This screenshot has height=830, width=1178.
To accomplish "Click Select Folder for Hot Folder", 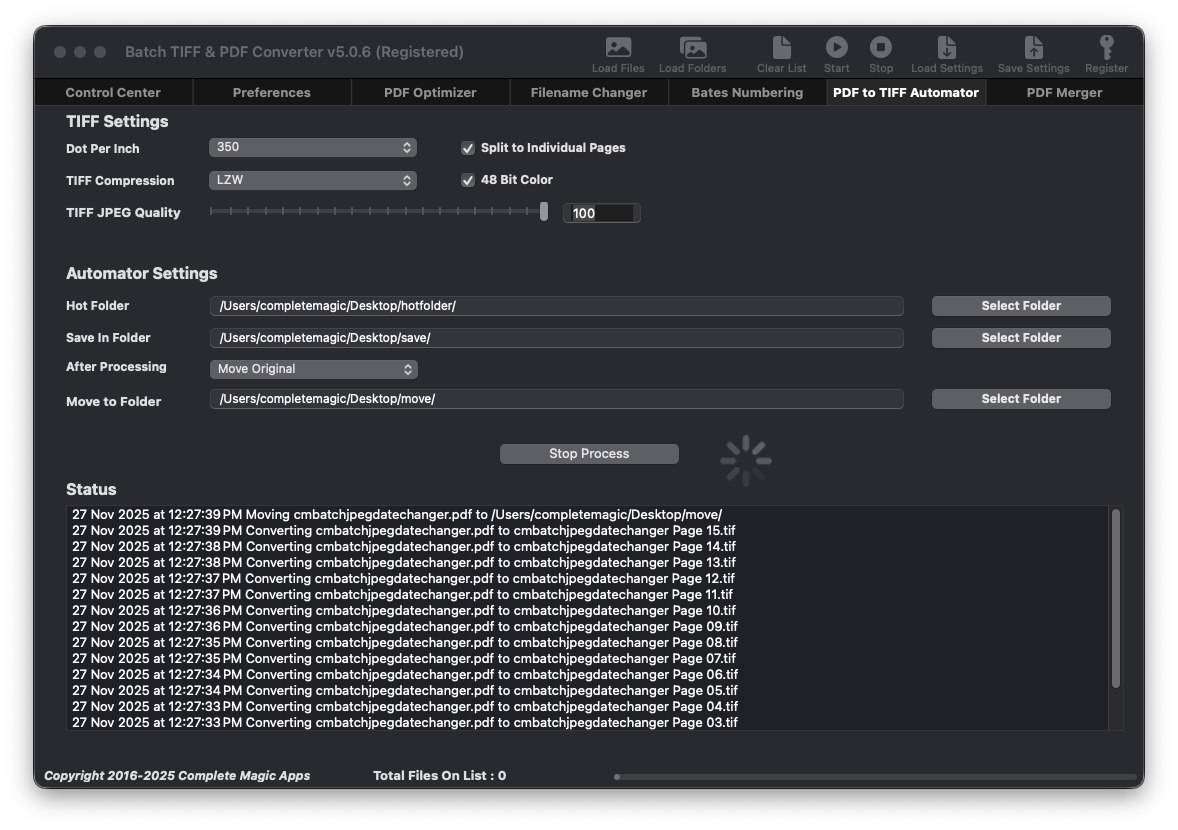I will 1020,306.
